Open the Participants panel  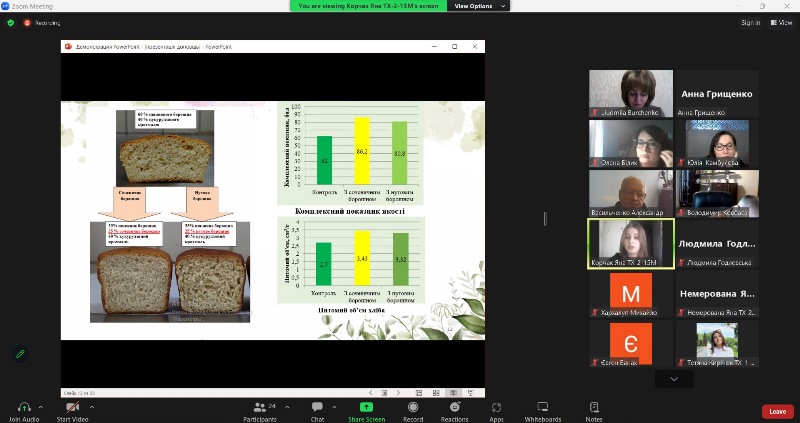click(x=258, y=407)
